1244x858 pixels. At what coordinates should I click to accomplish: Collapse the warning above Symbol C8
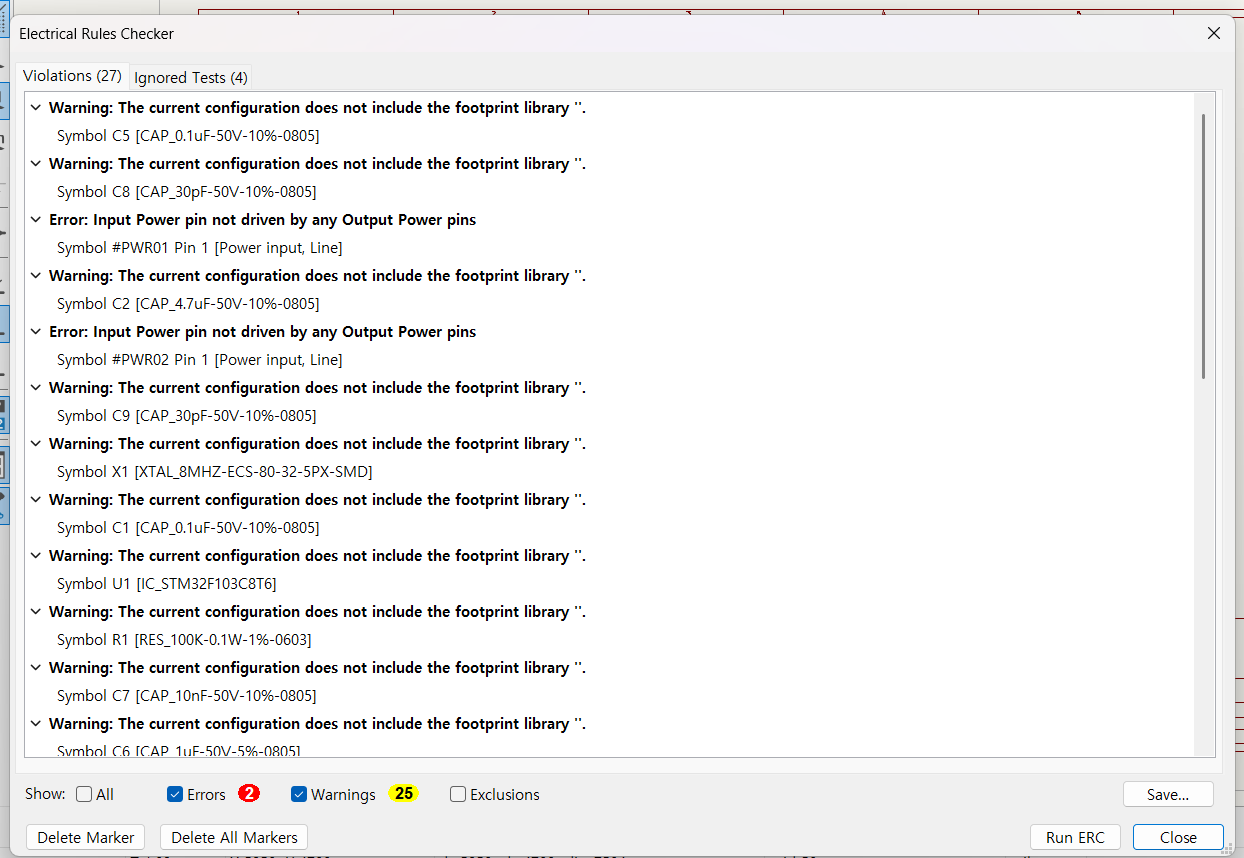coord(36,164)
